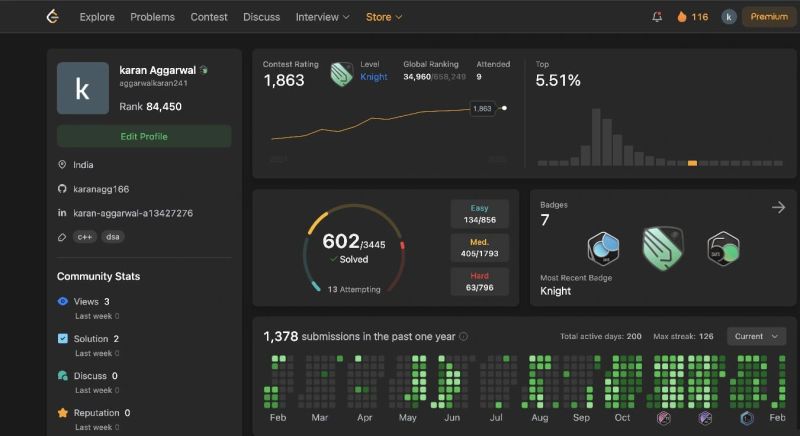Select the Med. 405/1793 stat box
Image resolution: width=800 pixels, height=436 pixels.
[479, 247]
